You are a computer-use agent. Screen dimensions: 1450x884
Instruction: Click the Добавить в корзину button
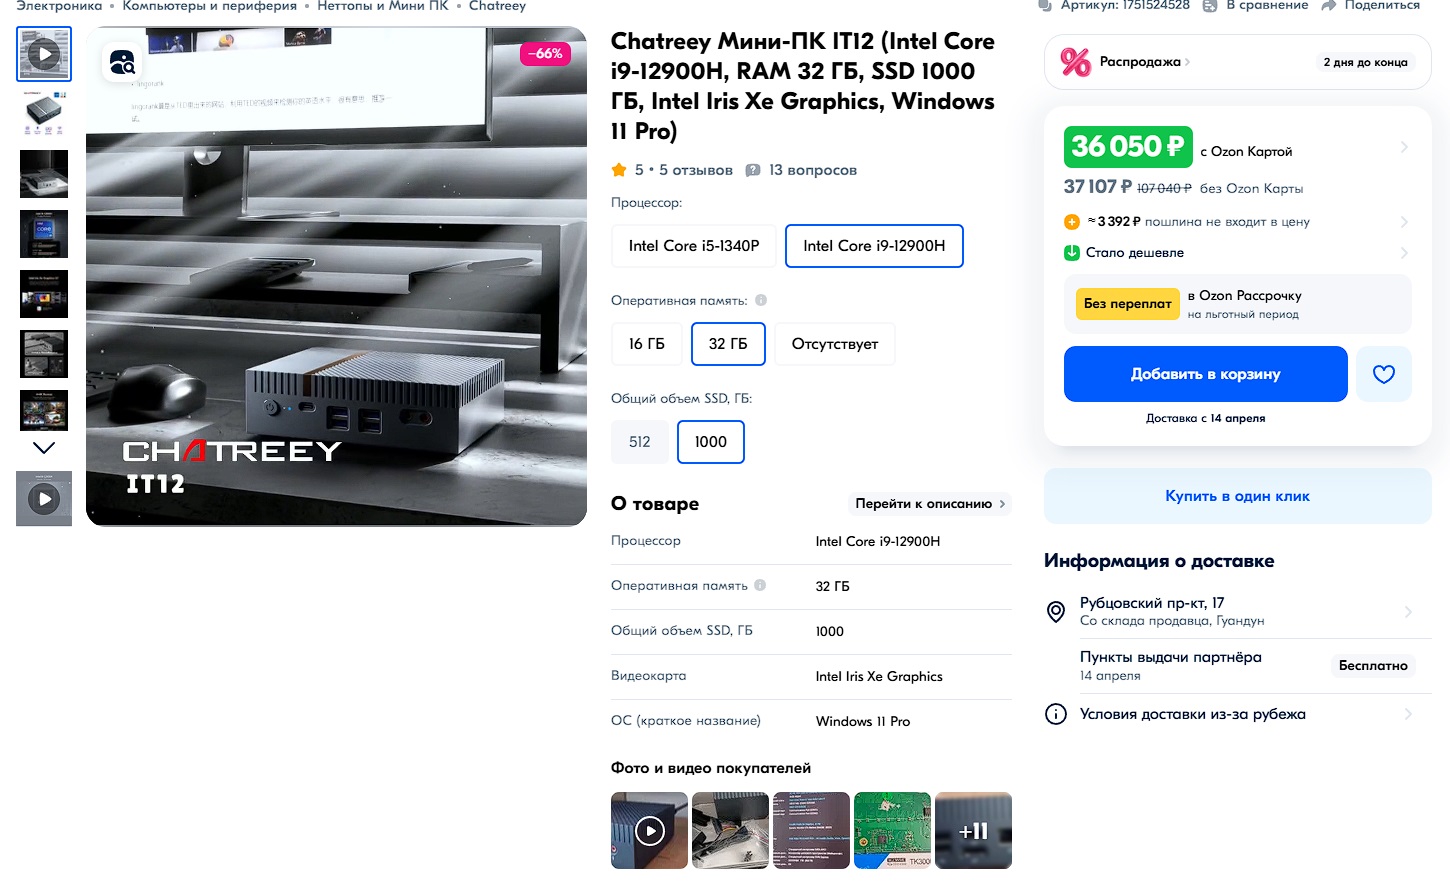1206,374
